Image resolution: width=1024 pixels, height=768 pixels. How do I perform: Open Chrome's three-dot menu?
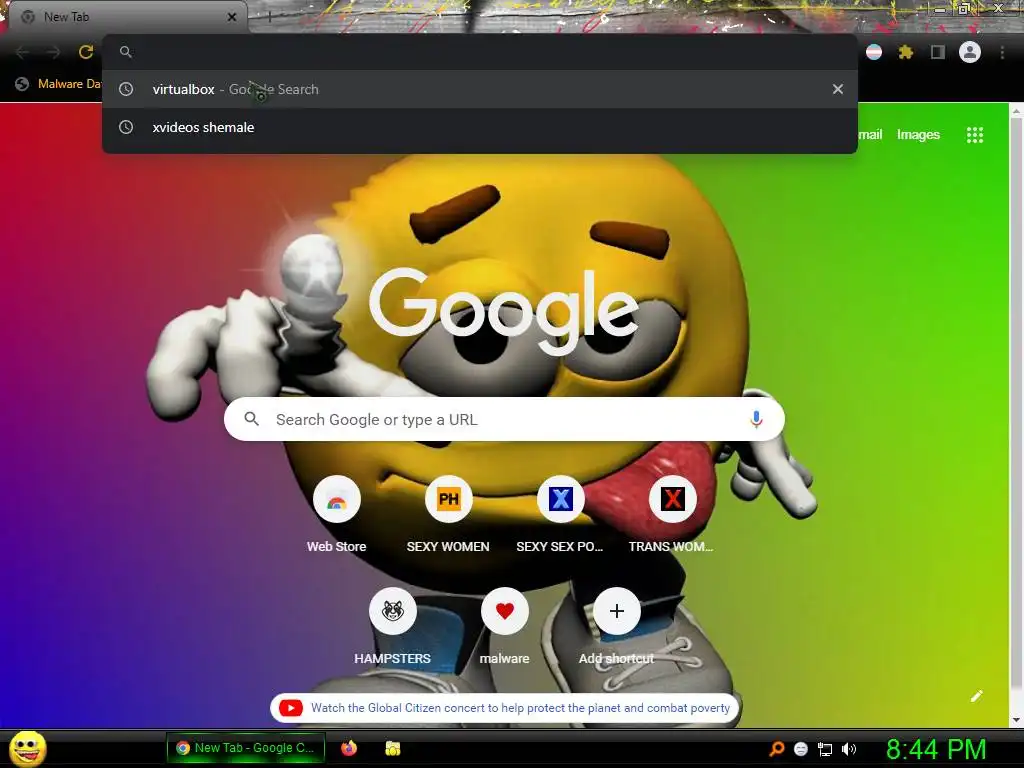pyautogui.click(x=1002, y=52)
